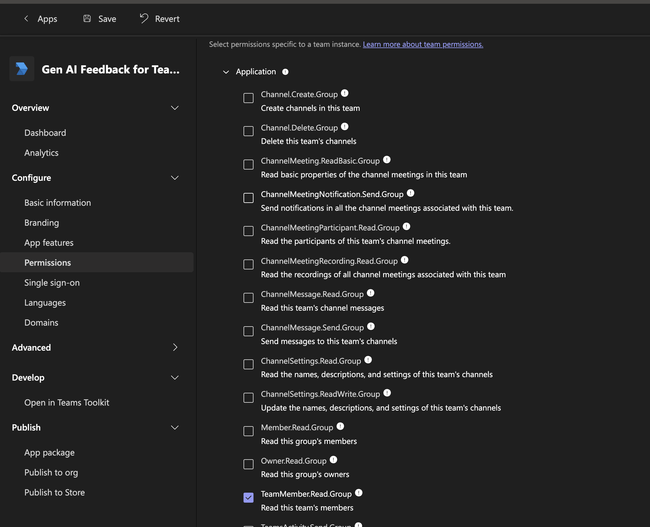Enable the Channel.Delete.Group permission checkbox

(x=248, y=131)
